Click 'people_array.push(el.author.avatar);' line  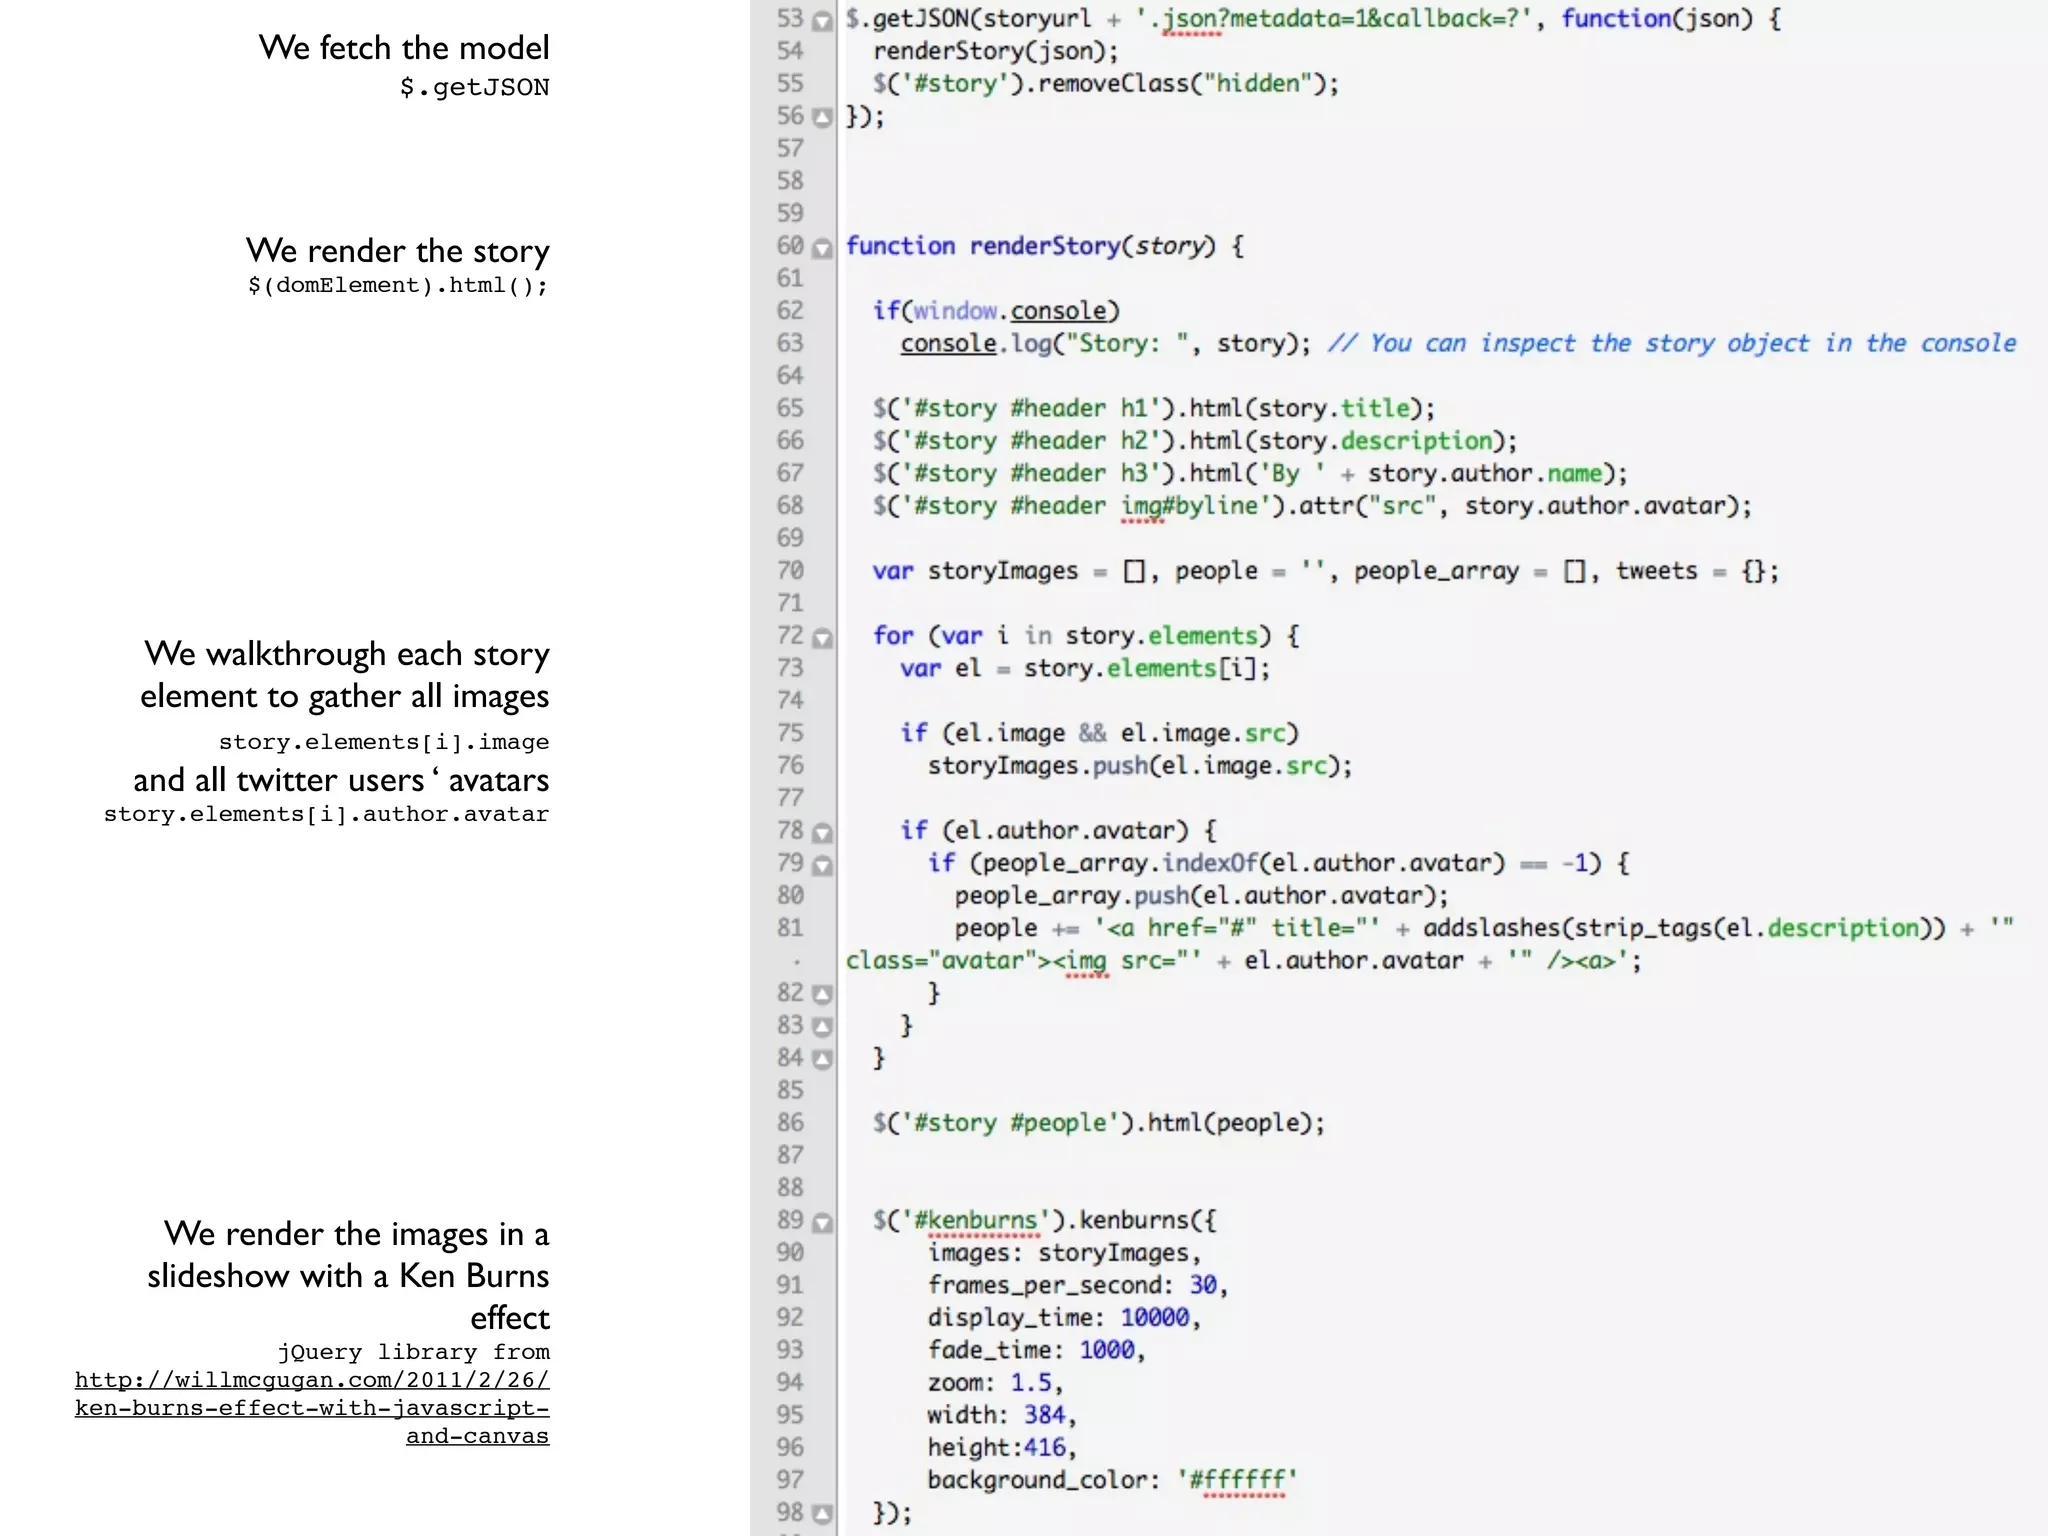pos(1202,896)
